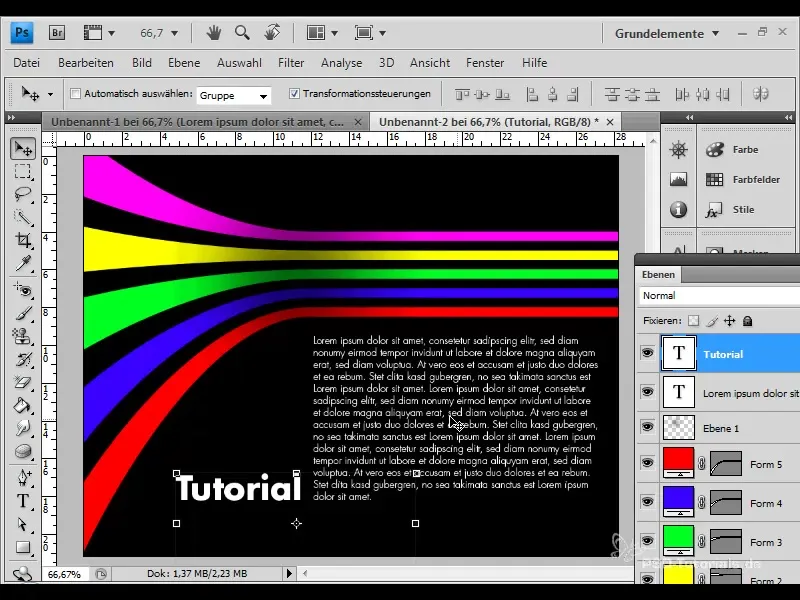Viewport: 800px width, 600px height.
Task: Select the Sponge tool icon
Action: 22,451
